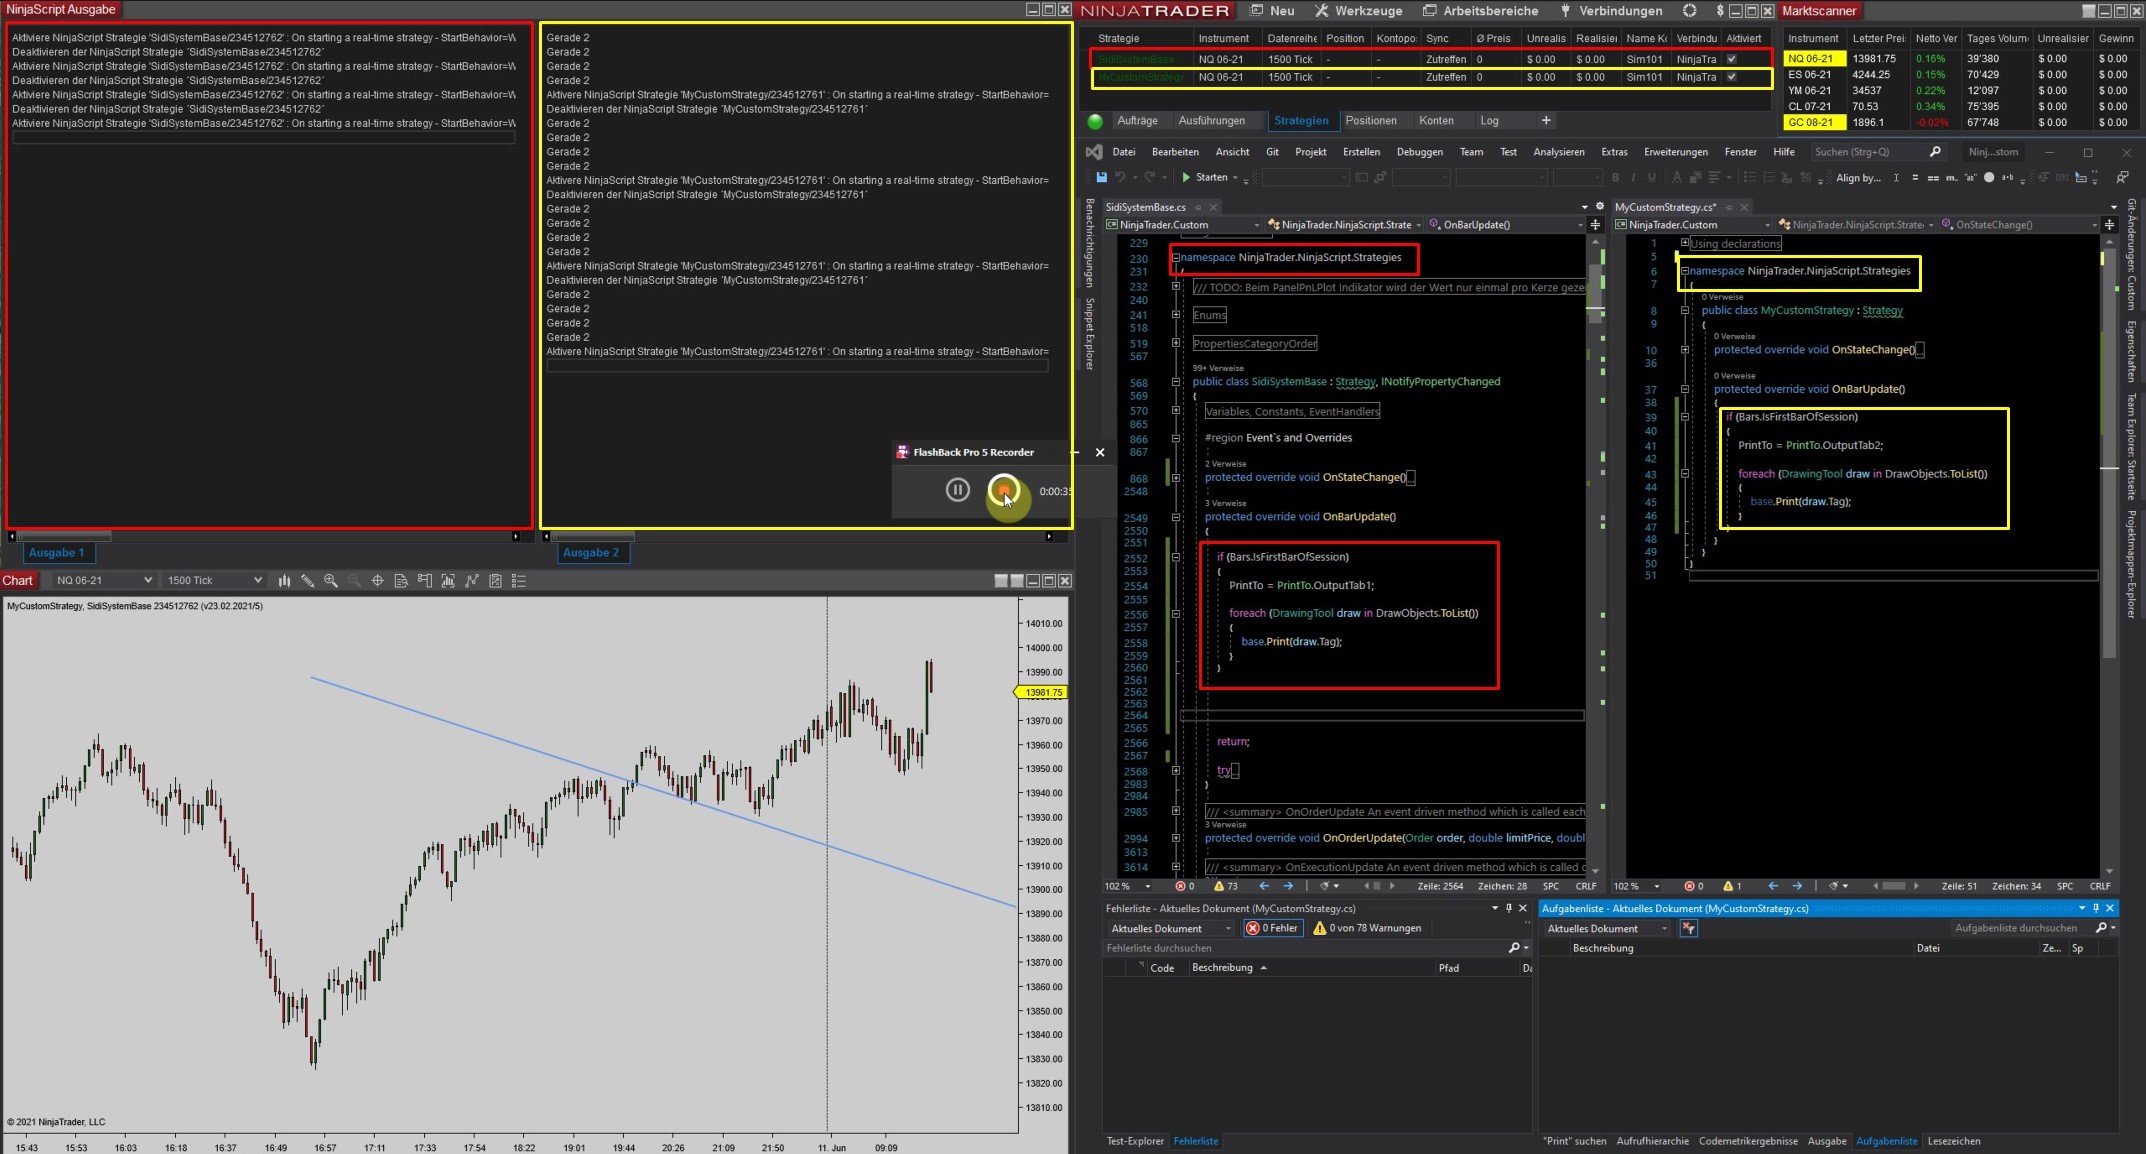The width and height of the screenshot is (2146, 1154).
Task: Open the chart Data Box icon
Action: 401,581
